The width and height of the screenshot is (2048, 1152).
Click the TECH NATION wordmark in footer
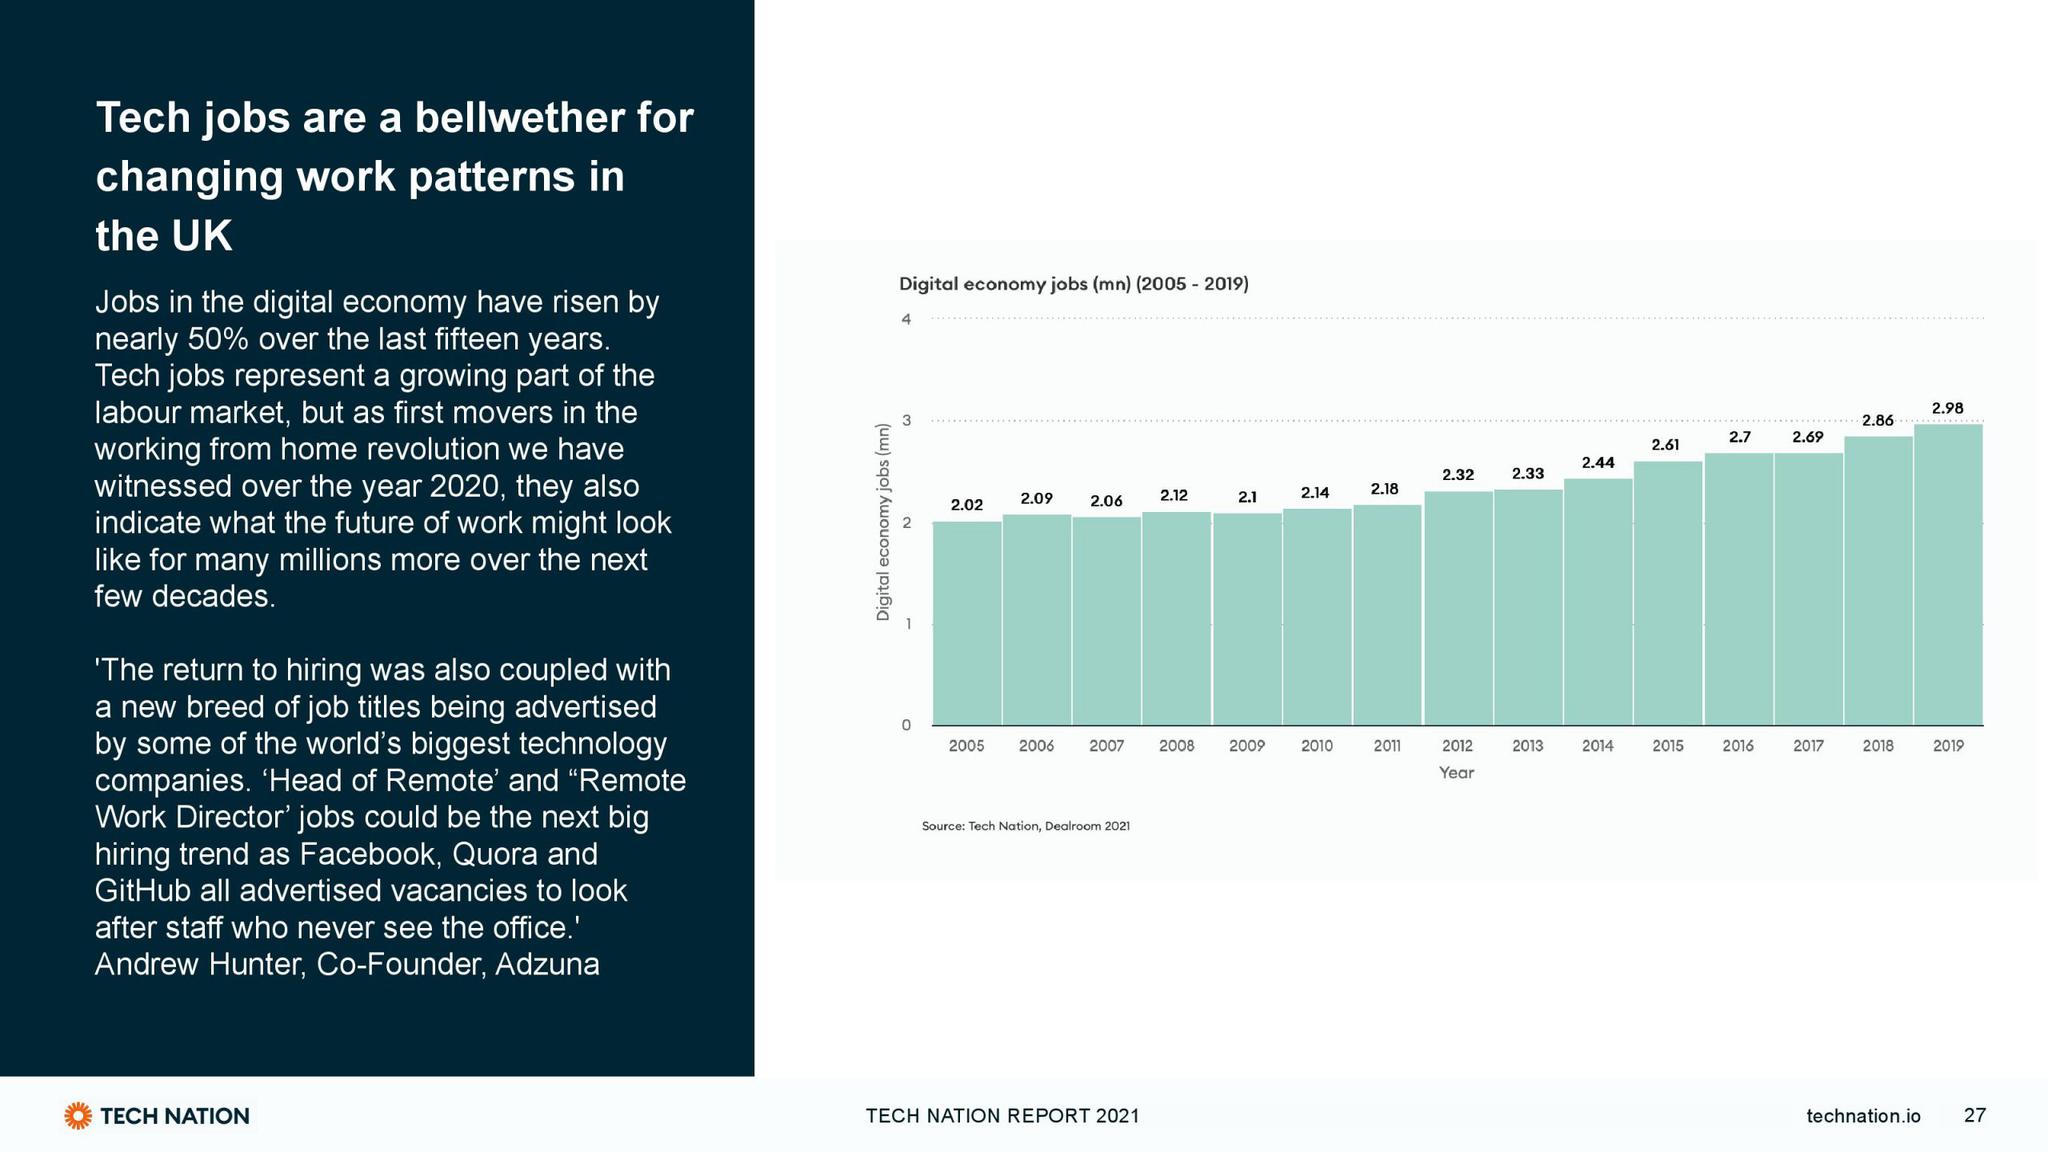point(175,1116)
